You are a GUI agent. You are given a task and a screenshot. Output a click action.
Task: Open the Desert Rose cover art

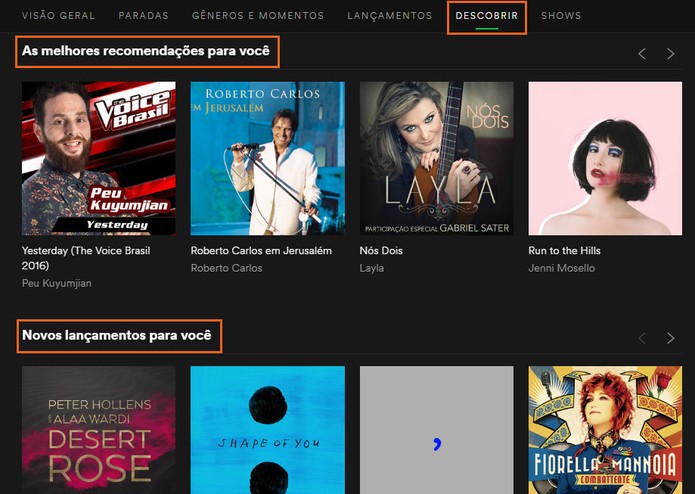98,430
